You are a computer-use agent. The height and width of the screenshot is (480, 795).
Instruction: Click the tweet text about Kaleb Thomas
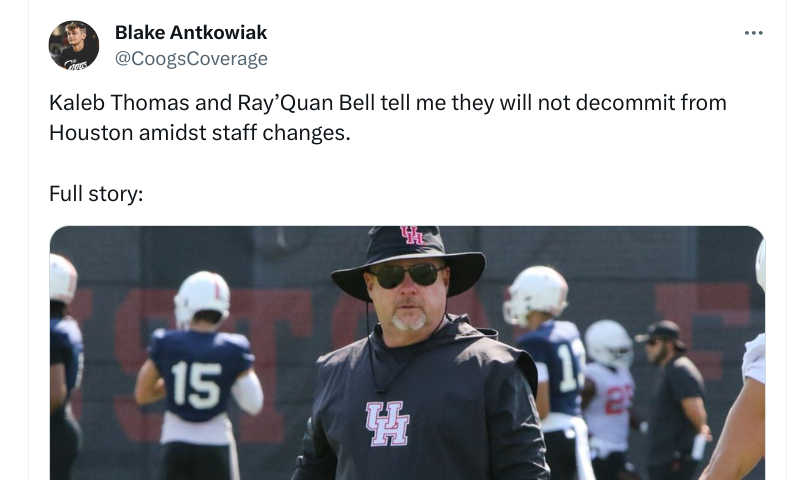click(x=388, y=118)
